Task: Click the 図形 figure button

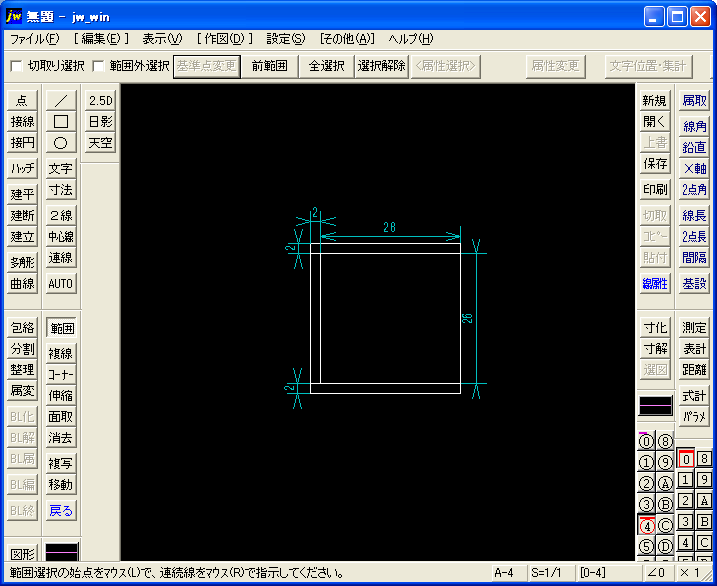Action: click(x=22, y=553)
